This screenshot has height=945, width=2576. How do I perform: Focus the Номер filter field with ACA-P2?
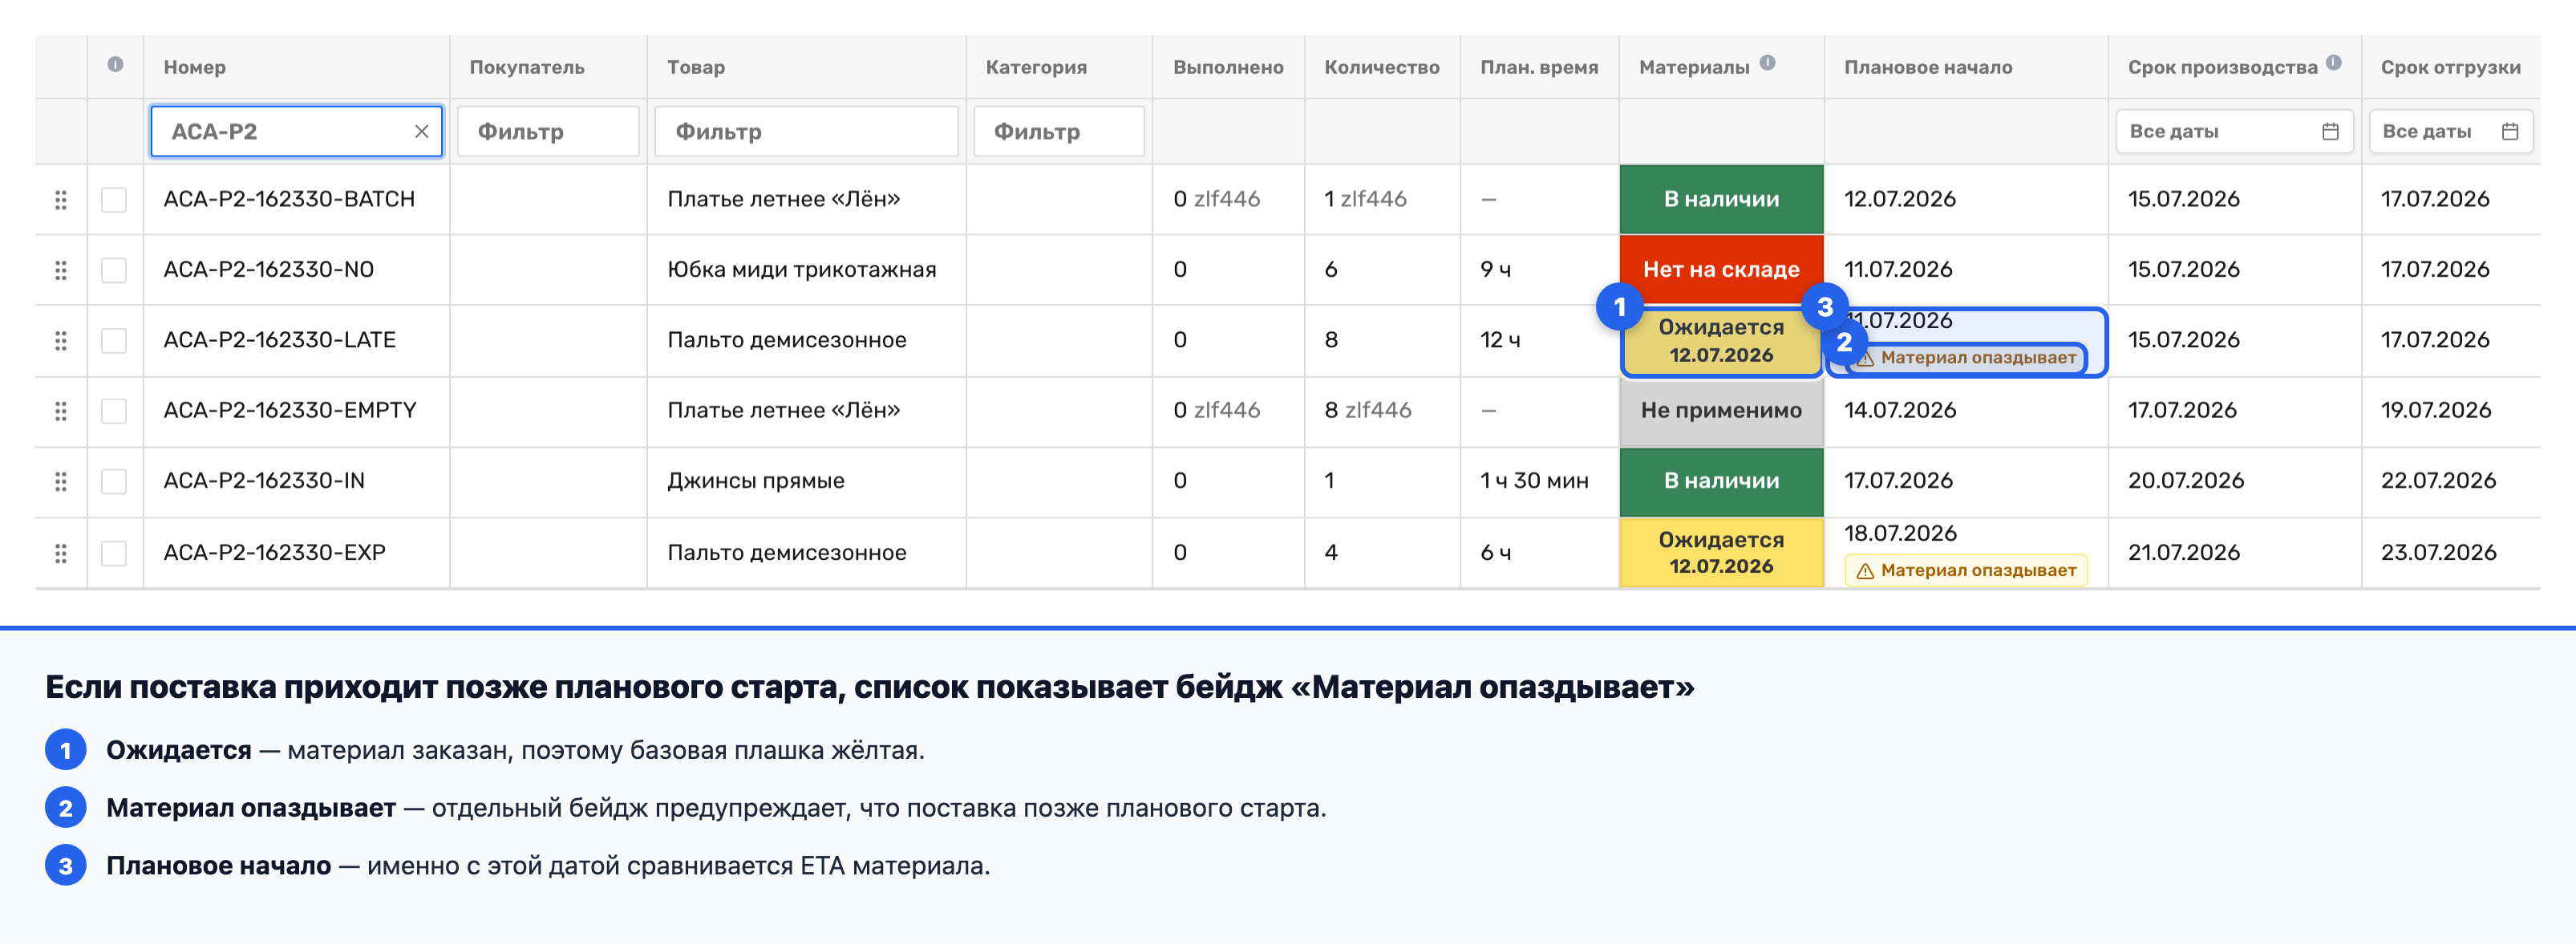tap(296, 131)
